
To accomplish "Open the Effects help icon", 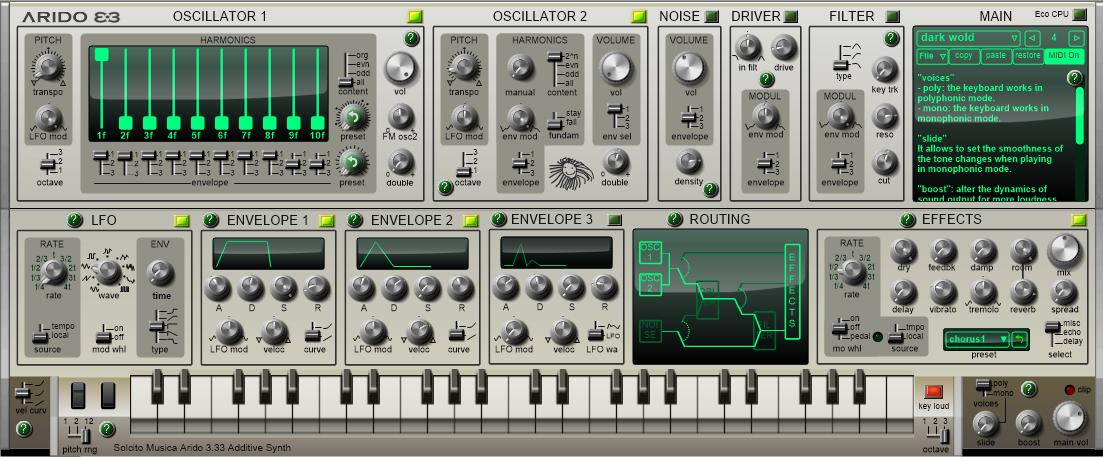I will coord(907,220).
